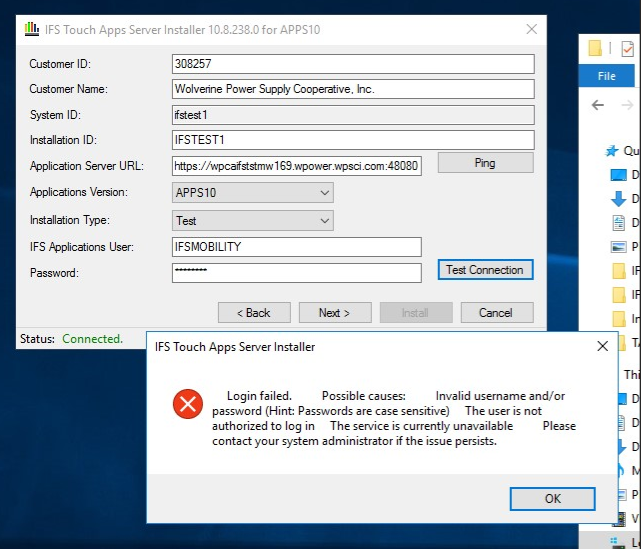Screen dimensions: 641x549
Task: Open the Desktop icon under Quick access
Action: [x=619, y=175]
